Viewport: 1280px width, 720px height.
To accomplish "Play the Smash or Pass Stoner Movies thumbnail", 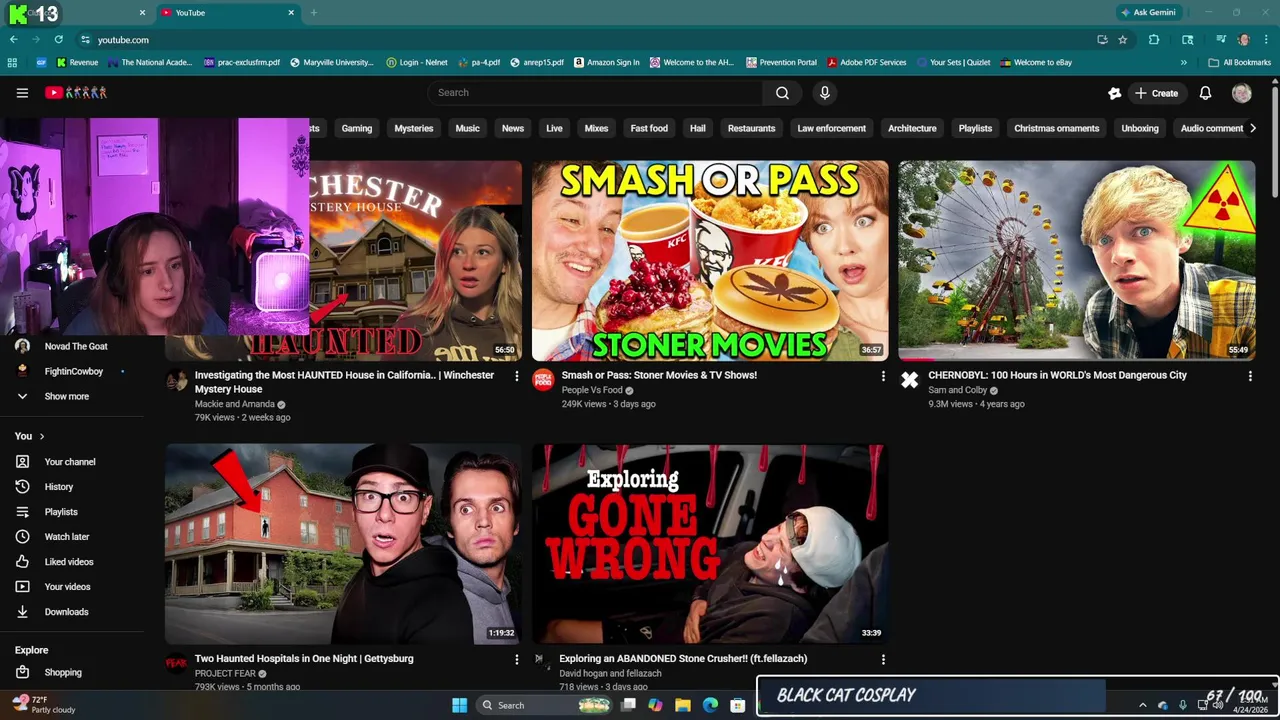I will 710,260.
